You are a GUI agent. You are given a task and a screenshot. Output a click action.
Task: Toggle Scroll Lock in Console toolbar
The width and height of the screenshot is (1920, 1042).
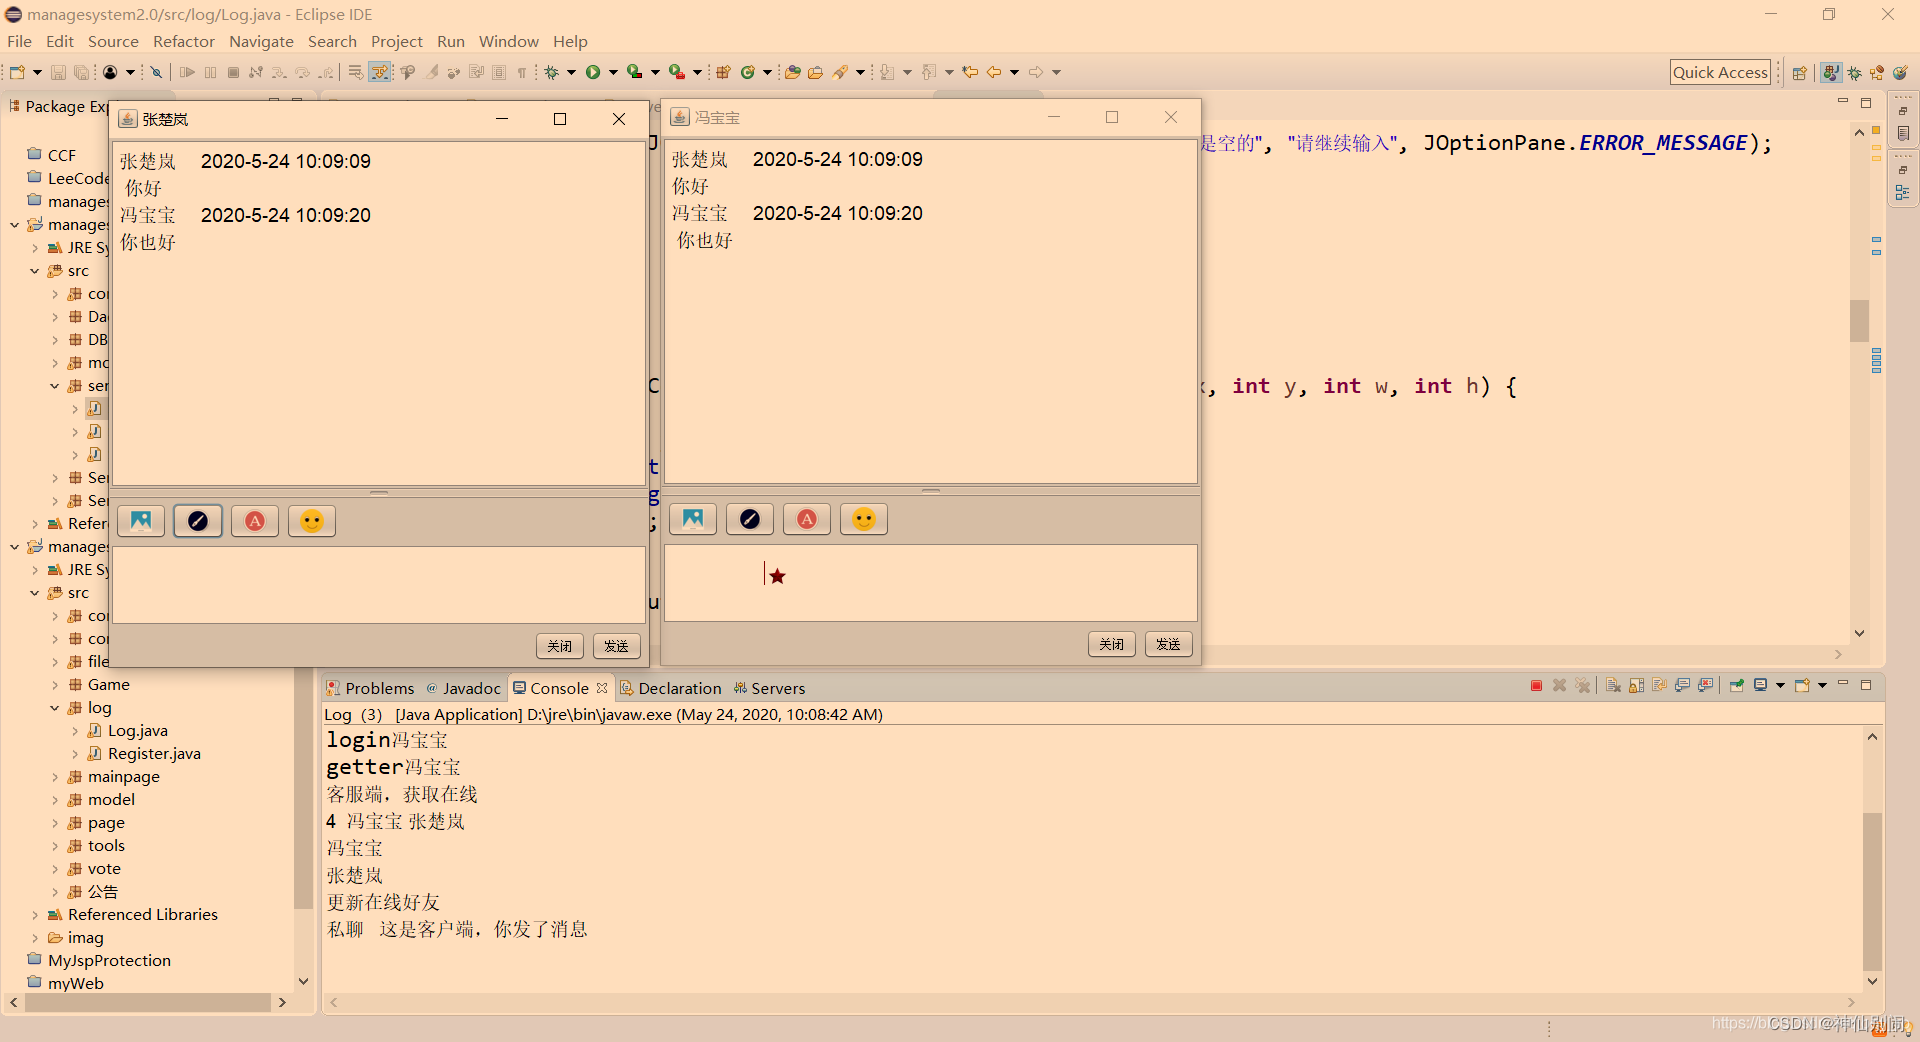coord(1636,685)
